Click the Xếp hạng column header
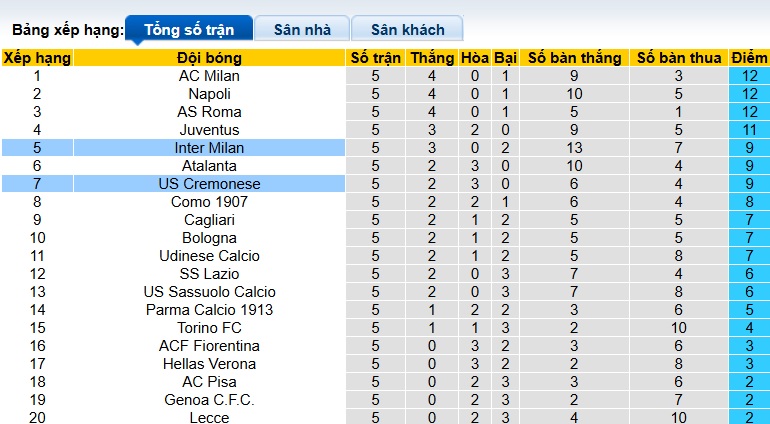This screenshot has width=770, height=424. [x=37, y=58]
